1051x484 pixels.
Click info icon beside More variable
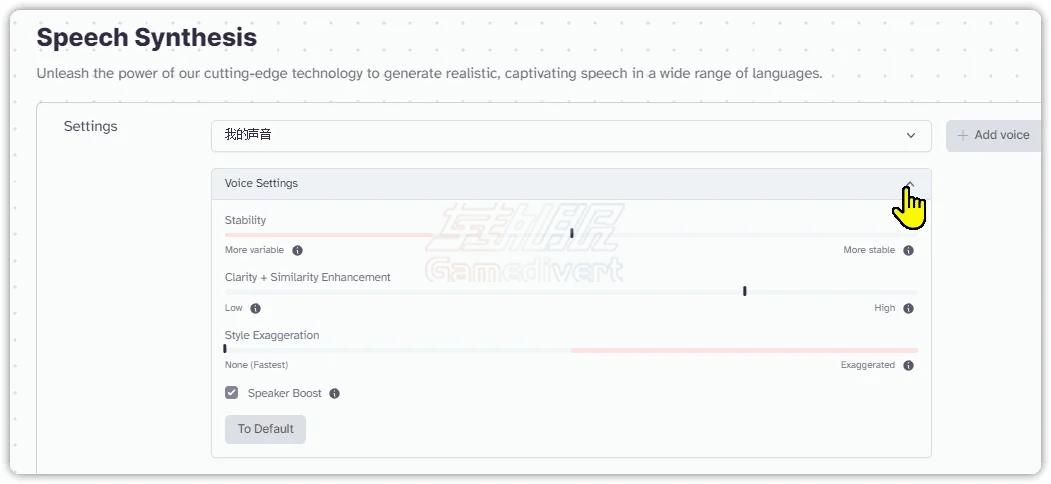coord(297,251)
